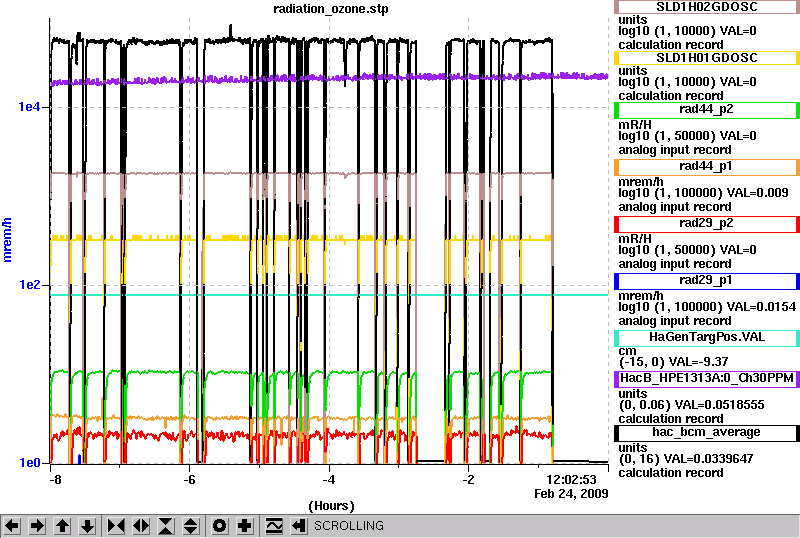Click the 12:02:53 timestamp label
Image resolution: width=800 pixels, height=538 pixels.
point(571,480)
